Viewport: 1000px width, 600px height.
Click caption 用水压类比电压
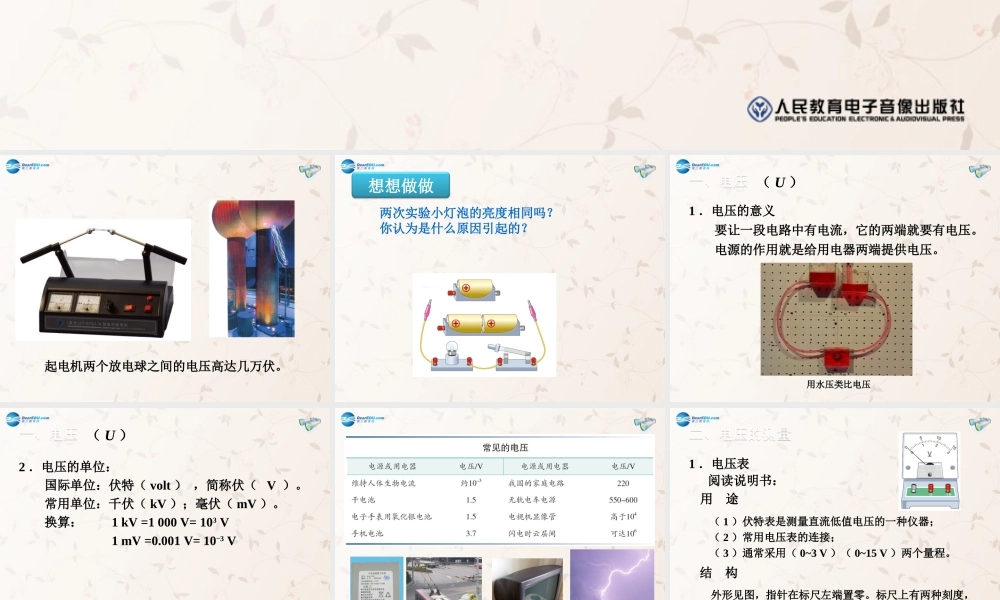click(838, 384)
